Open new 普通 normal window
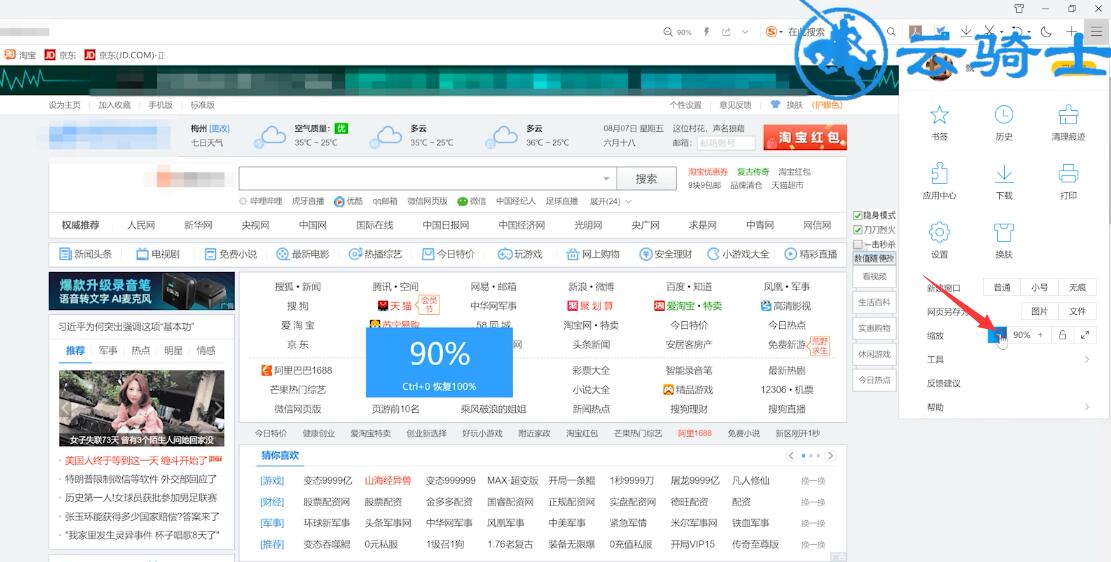1111x562 pixels. (x=1002, y=288)
